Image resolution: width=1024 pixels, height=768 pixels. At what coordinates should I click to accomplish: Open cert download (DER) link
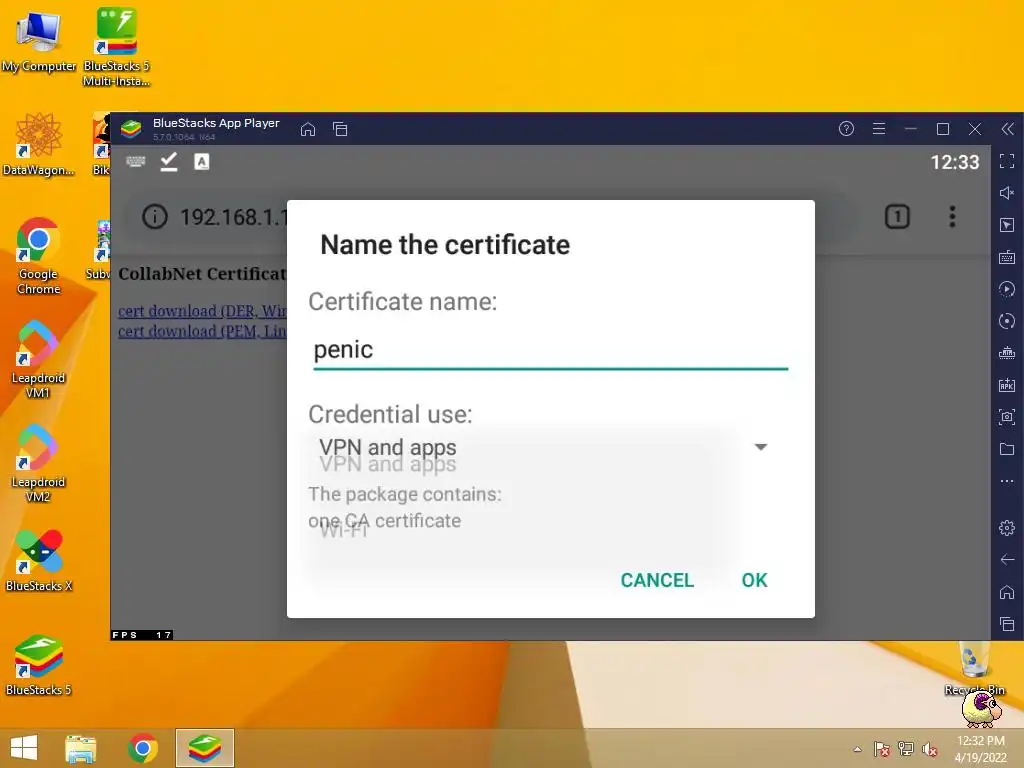pyautogui.click(x=202, y=311)
